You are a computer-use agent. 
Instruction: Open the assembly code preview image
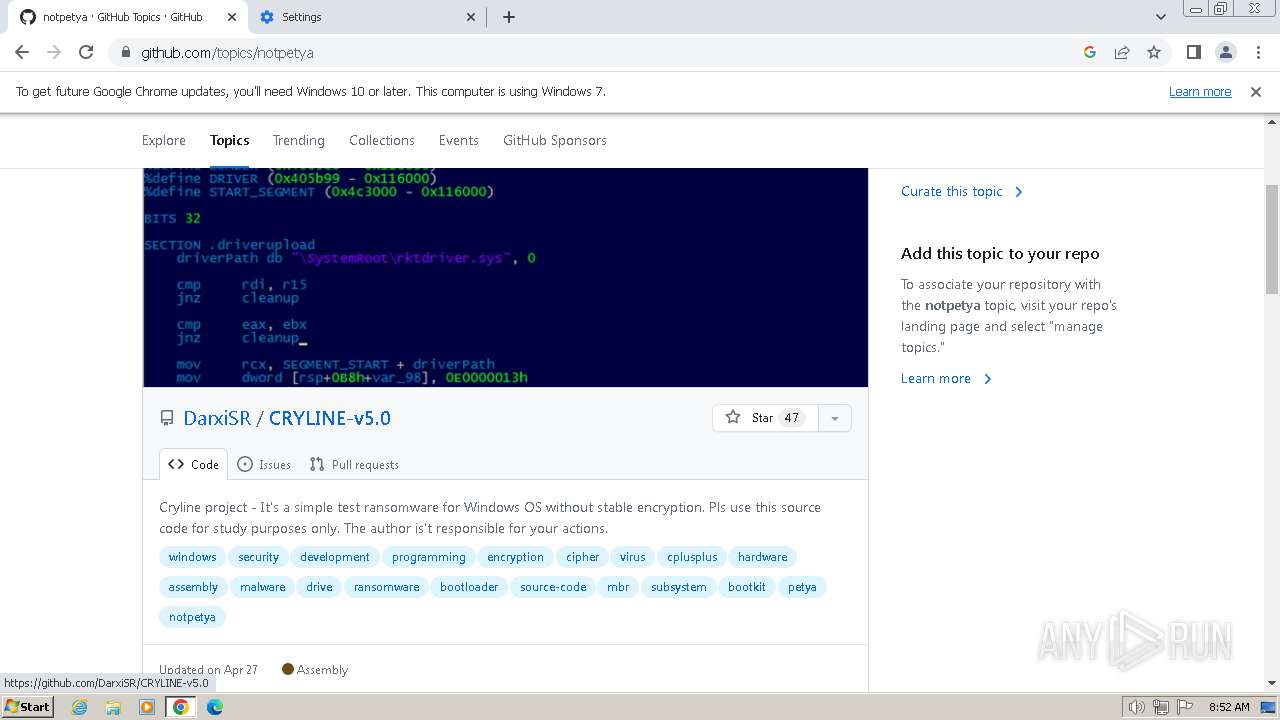505,277
